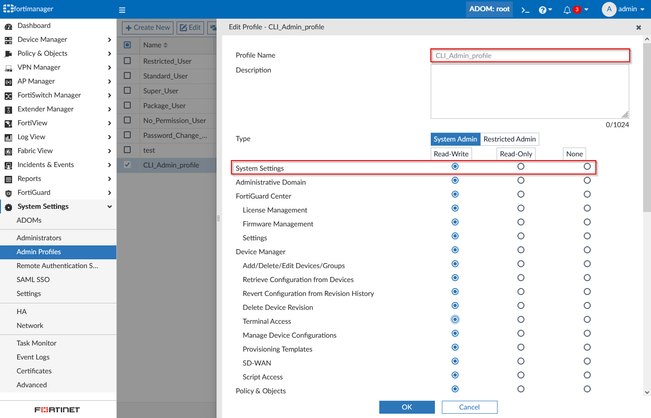Set System Settings to Read-Only
The image size is (651, 418).
tap(521, 166)
